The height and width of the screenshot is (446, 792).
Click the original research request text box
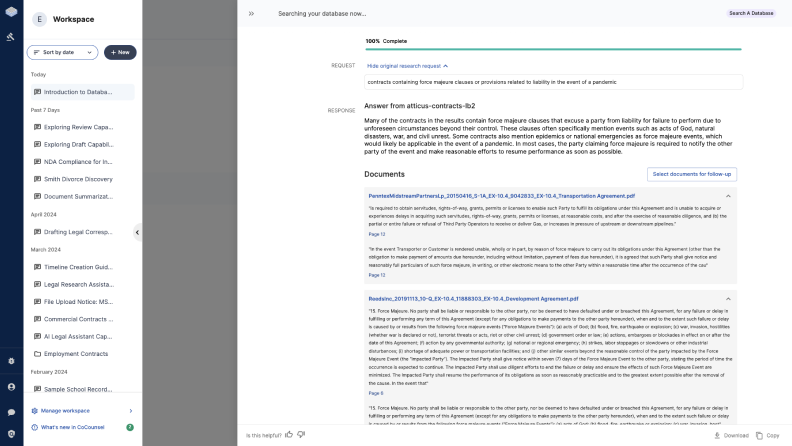553,82
